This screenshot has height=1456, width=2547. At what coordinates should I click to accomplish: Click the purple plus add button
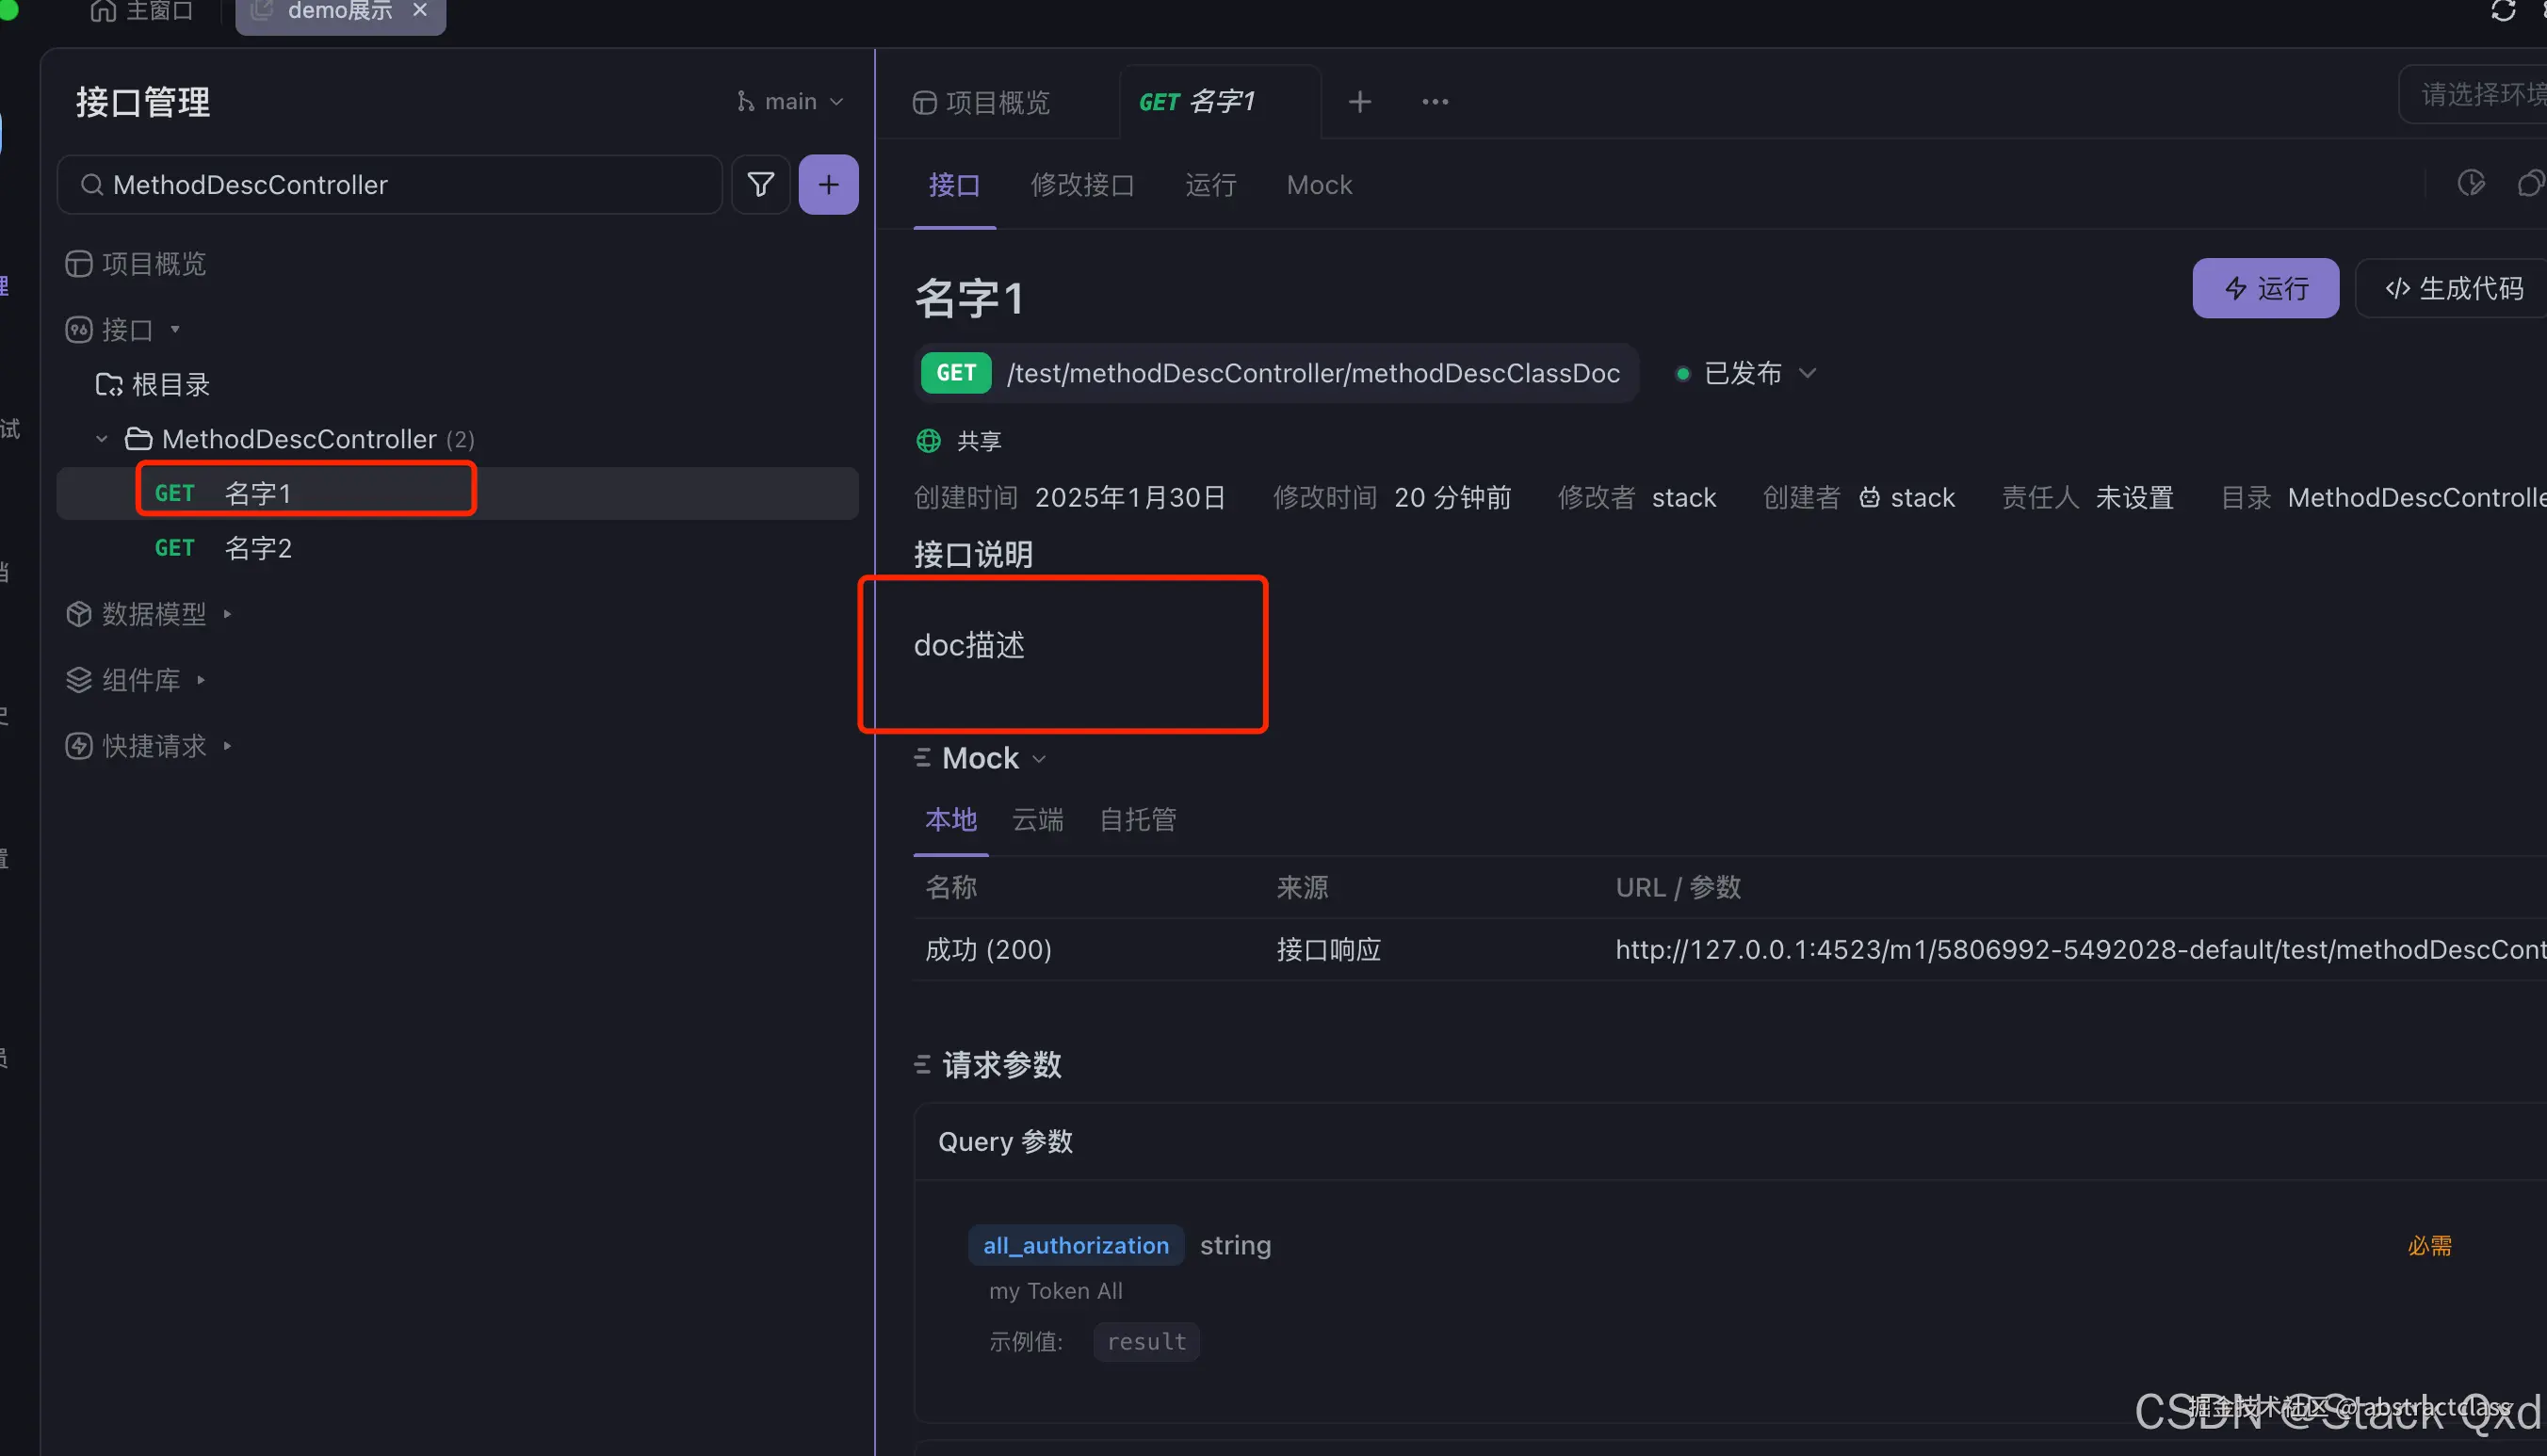pos(828,185)
